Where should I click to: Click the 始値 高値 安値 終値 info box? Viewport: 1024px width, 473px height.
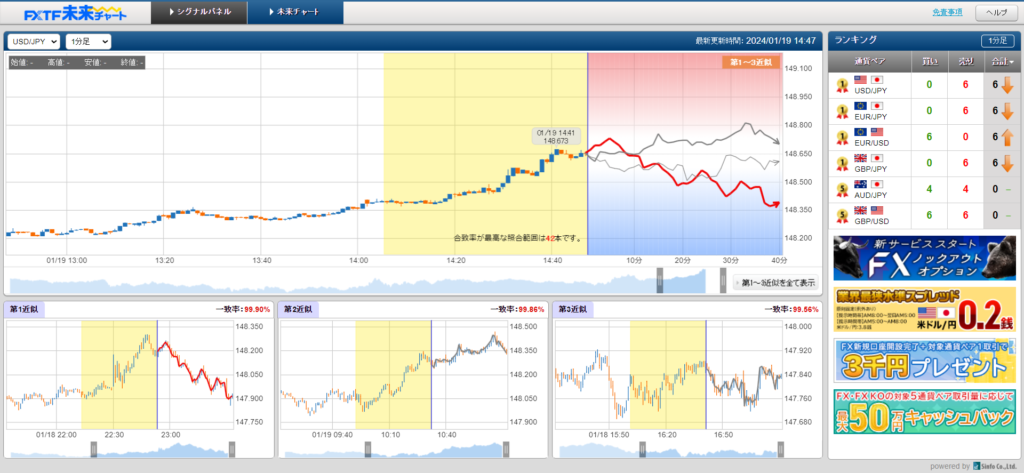point(76,62)
